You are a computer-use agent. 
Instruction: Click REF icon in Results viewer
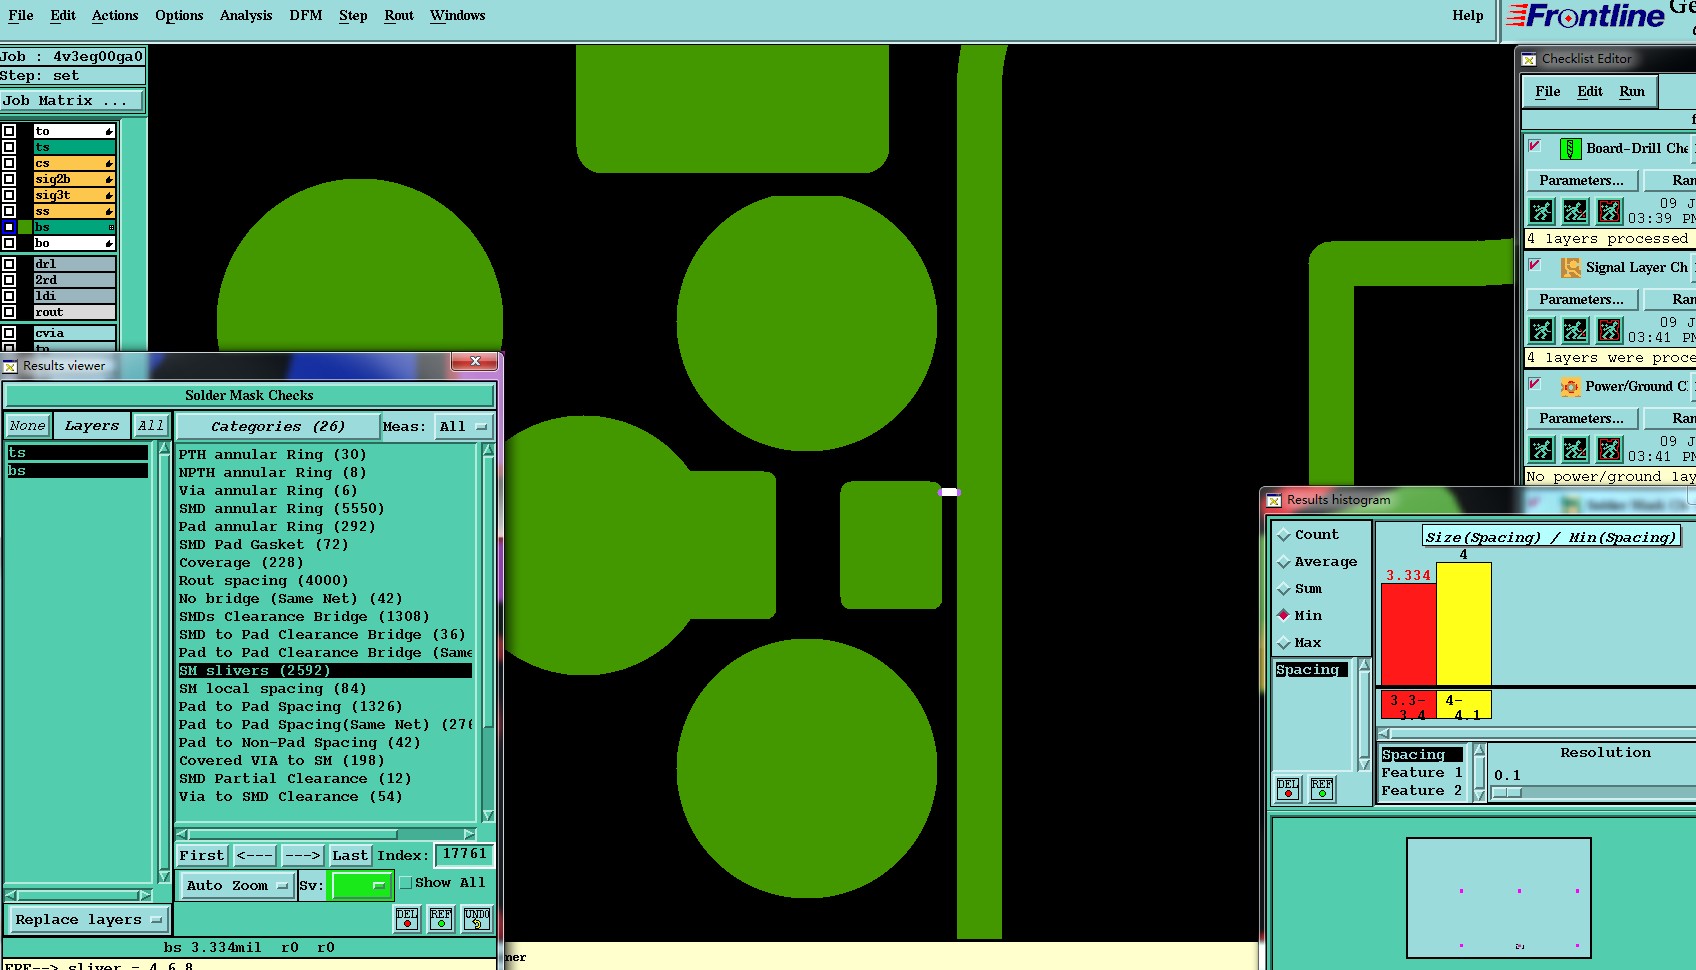[441, 919]
